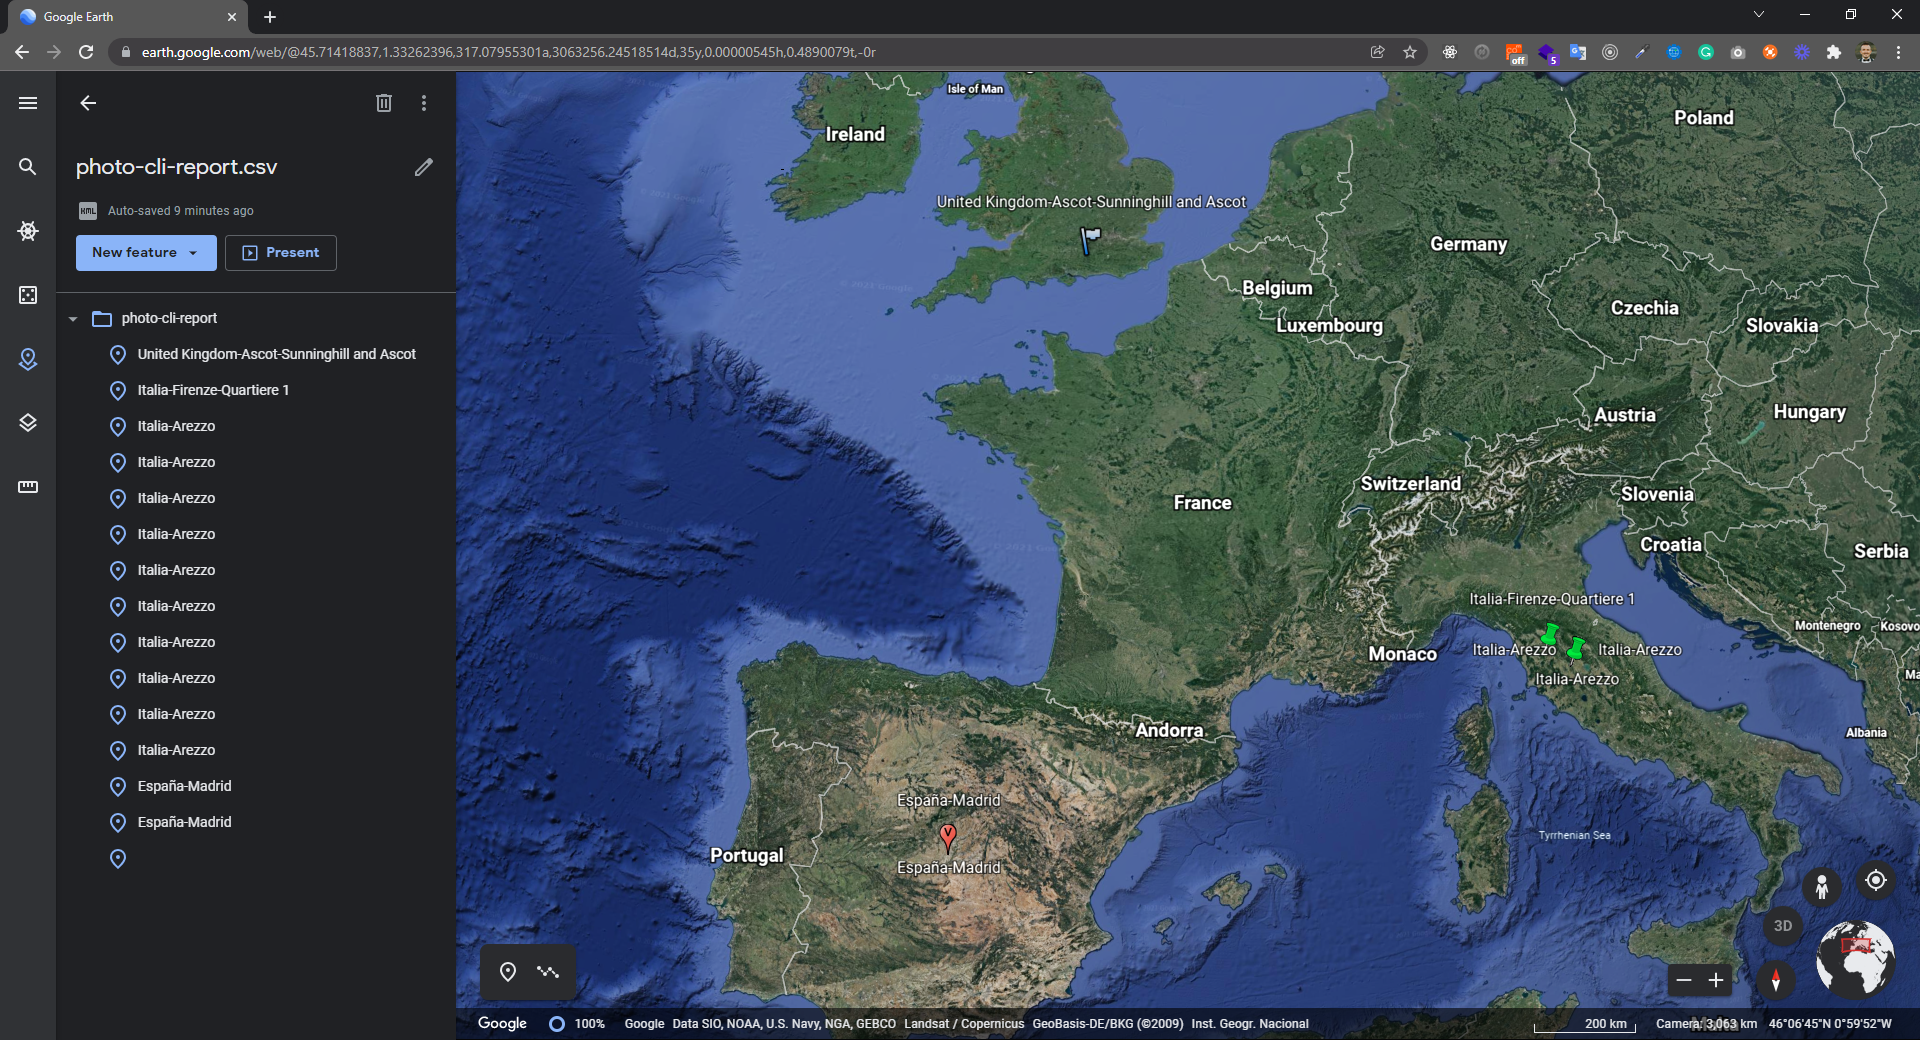Toggle the 3D view button

1783,926
